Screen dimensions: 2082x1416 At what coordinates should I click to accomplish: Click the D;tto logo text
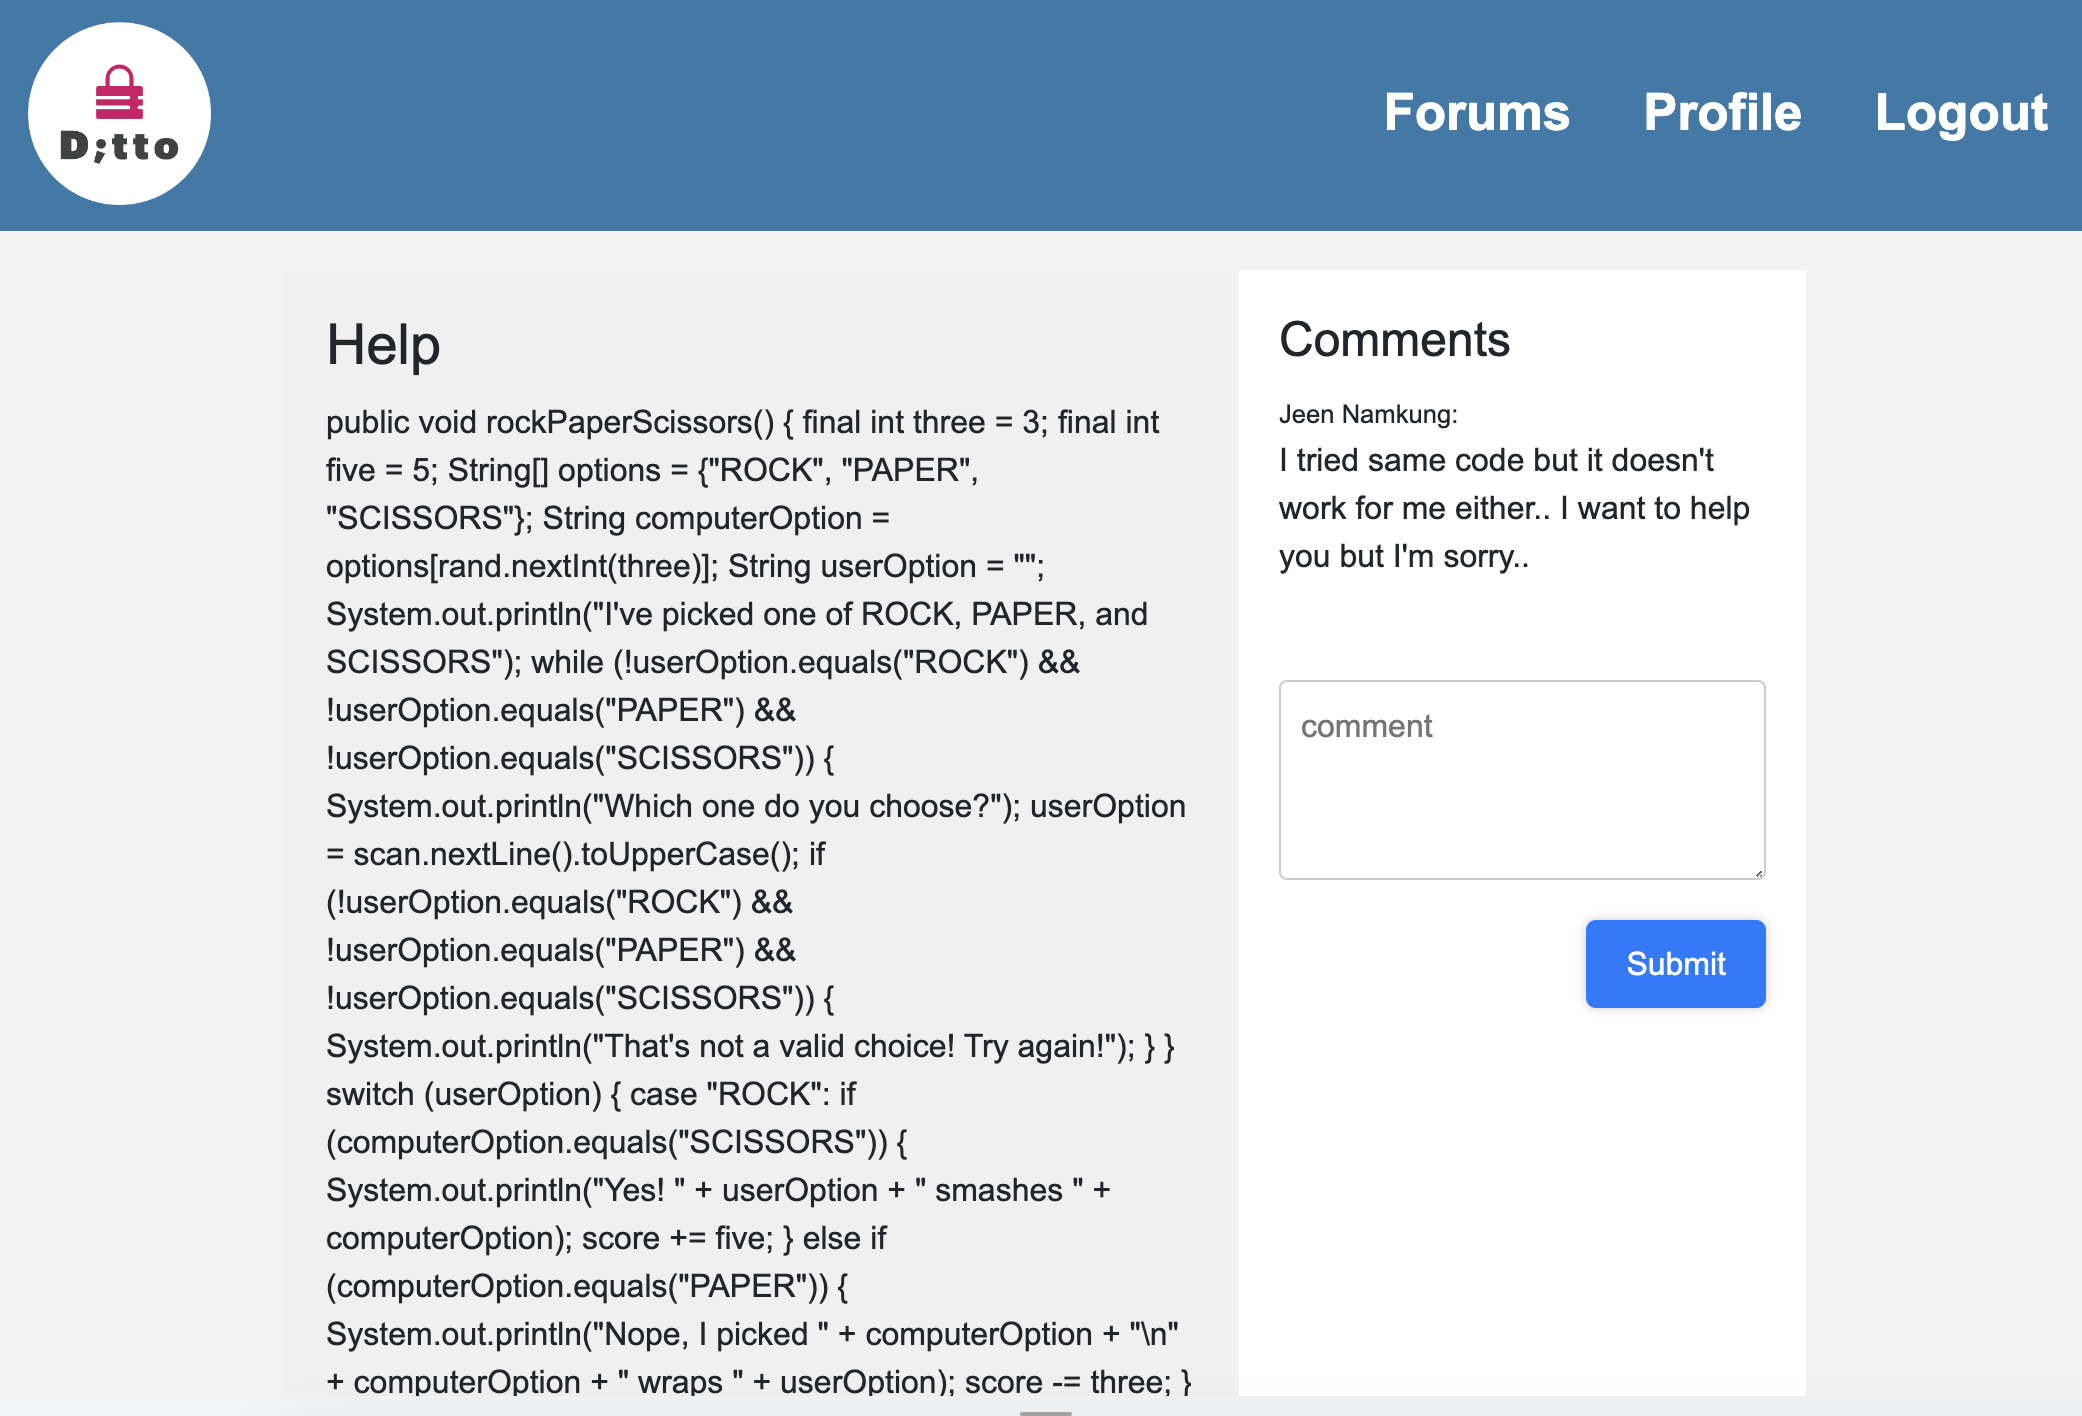click(119, 147)
